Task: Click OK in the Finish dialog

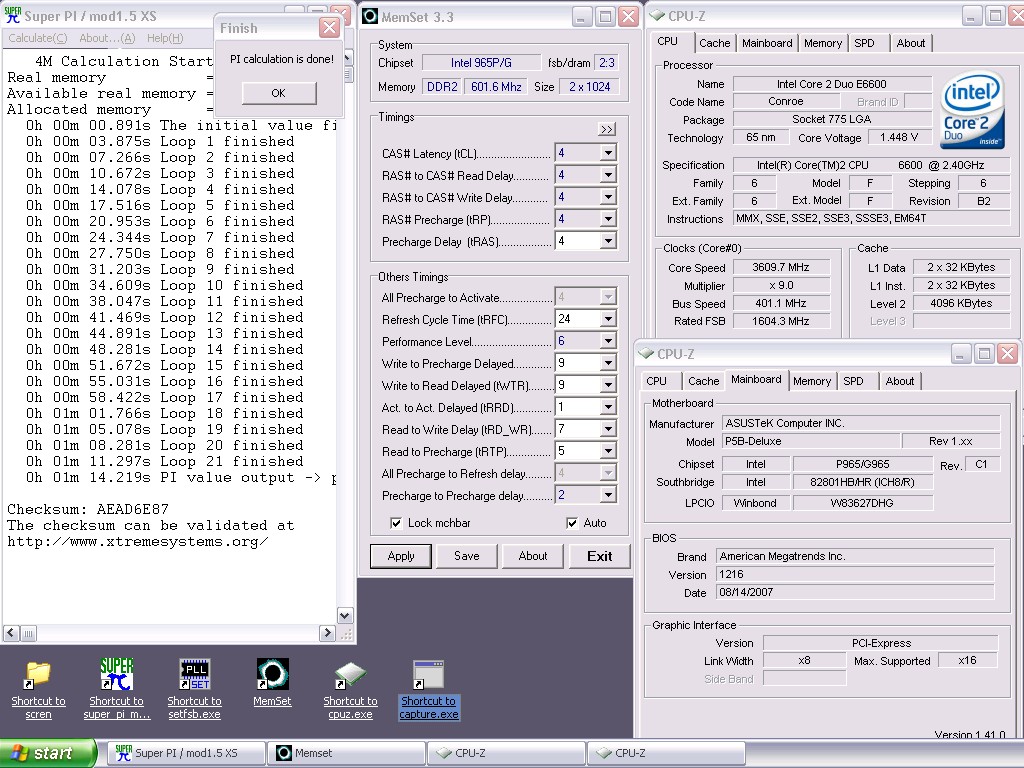Action: pyautogui.click(x=279, y=93)
